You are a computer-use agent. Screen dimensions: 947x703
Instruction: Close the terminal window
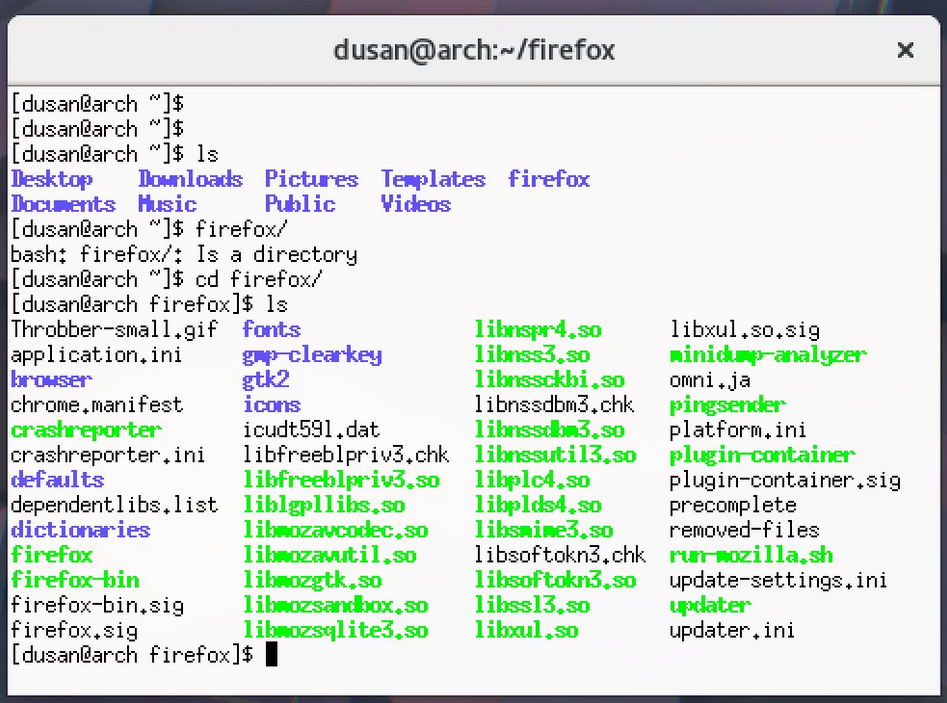coord(904,50)
